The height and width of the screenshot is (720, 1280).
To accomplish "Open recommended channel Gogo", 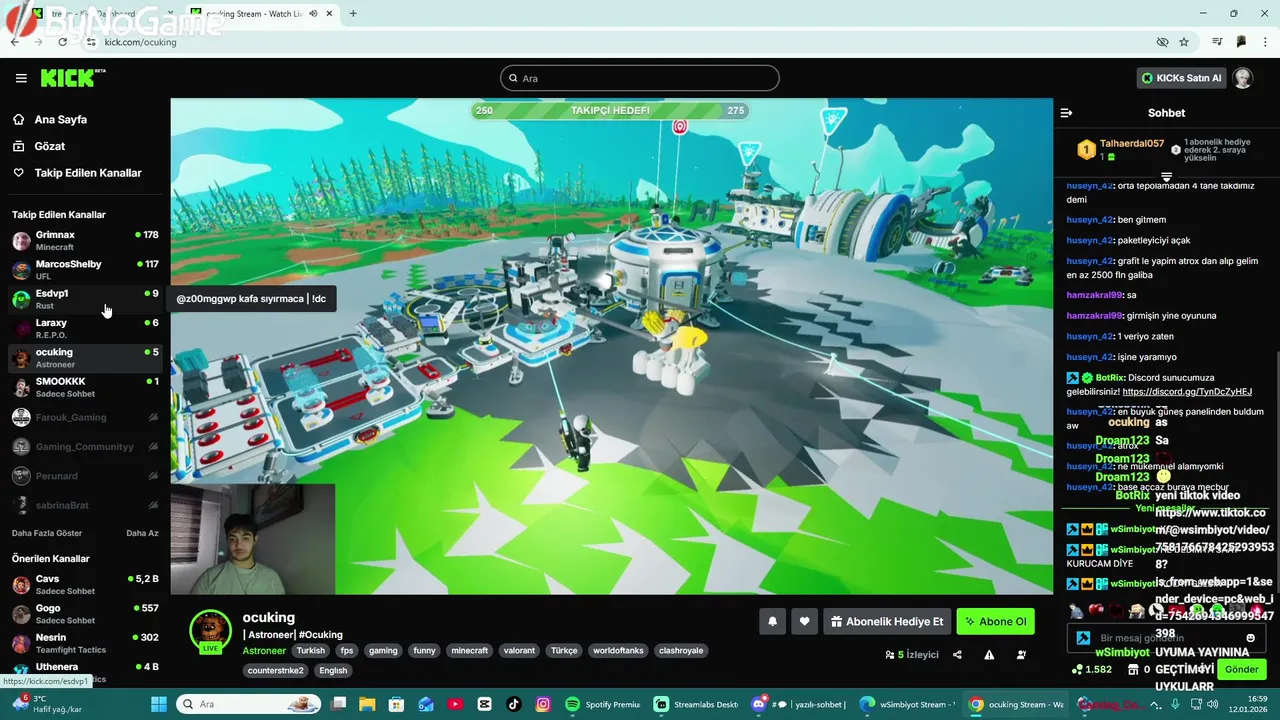I will coord(85,613).
